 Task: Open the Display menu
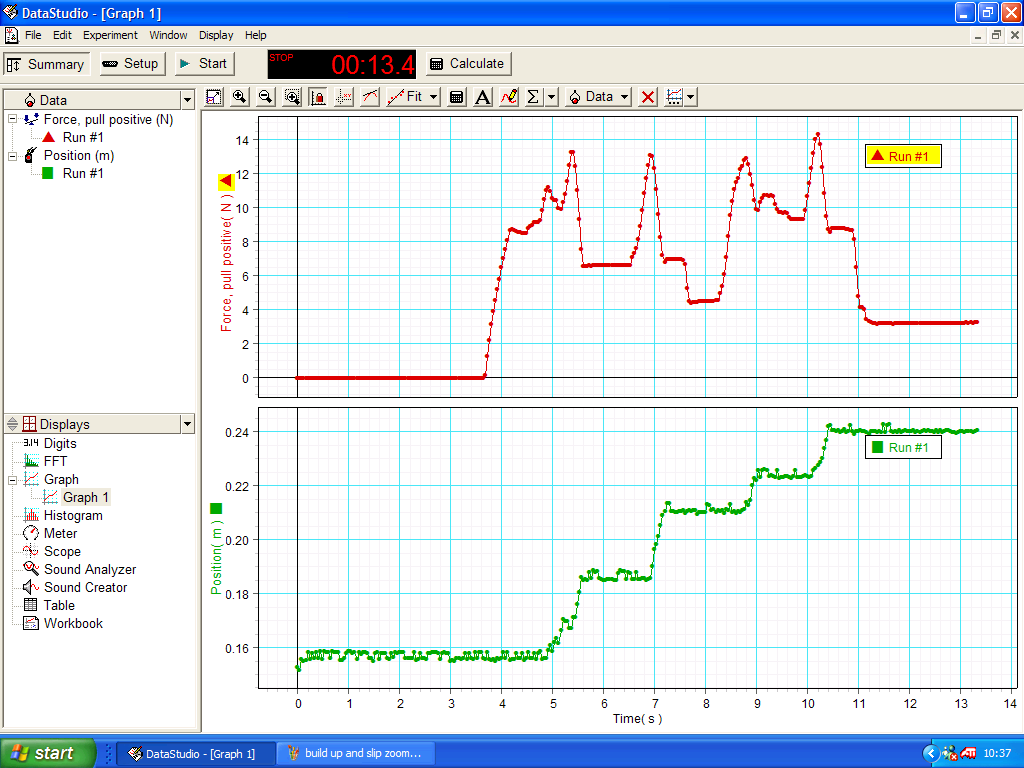click(216, 35)
